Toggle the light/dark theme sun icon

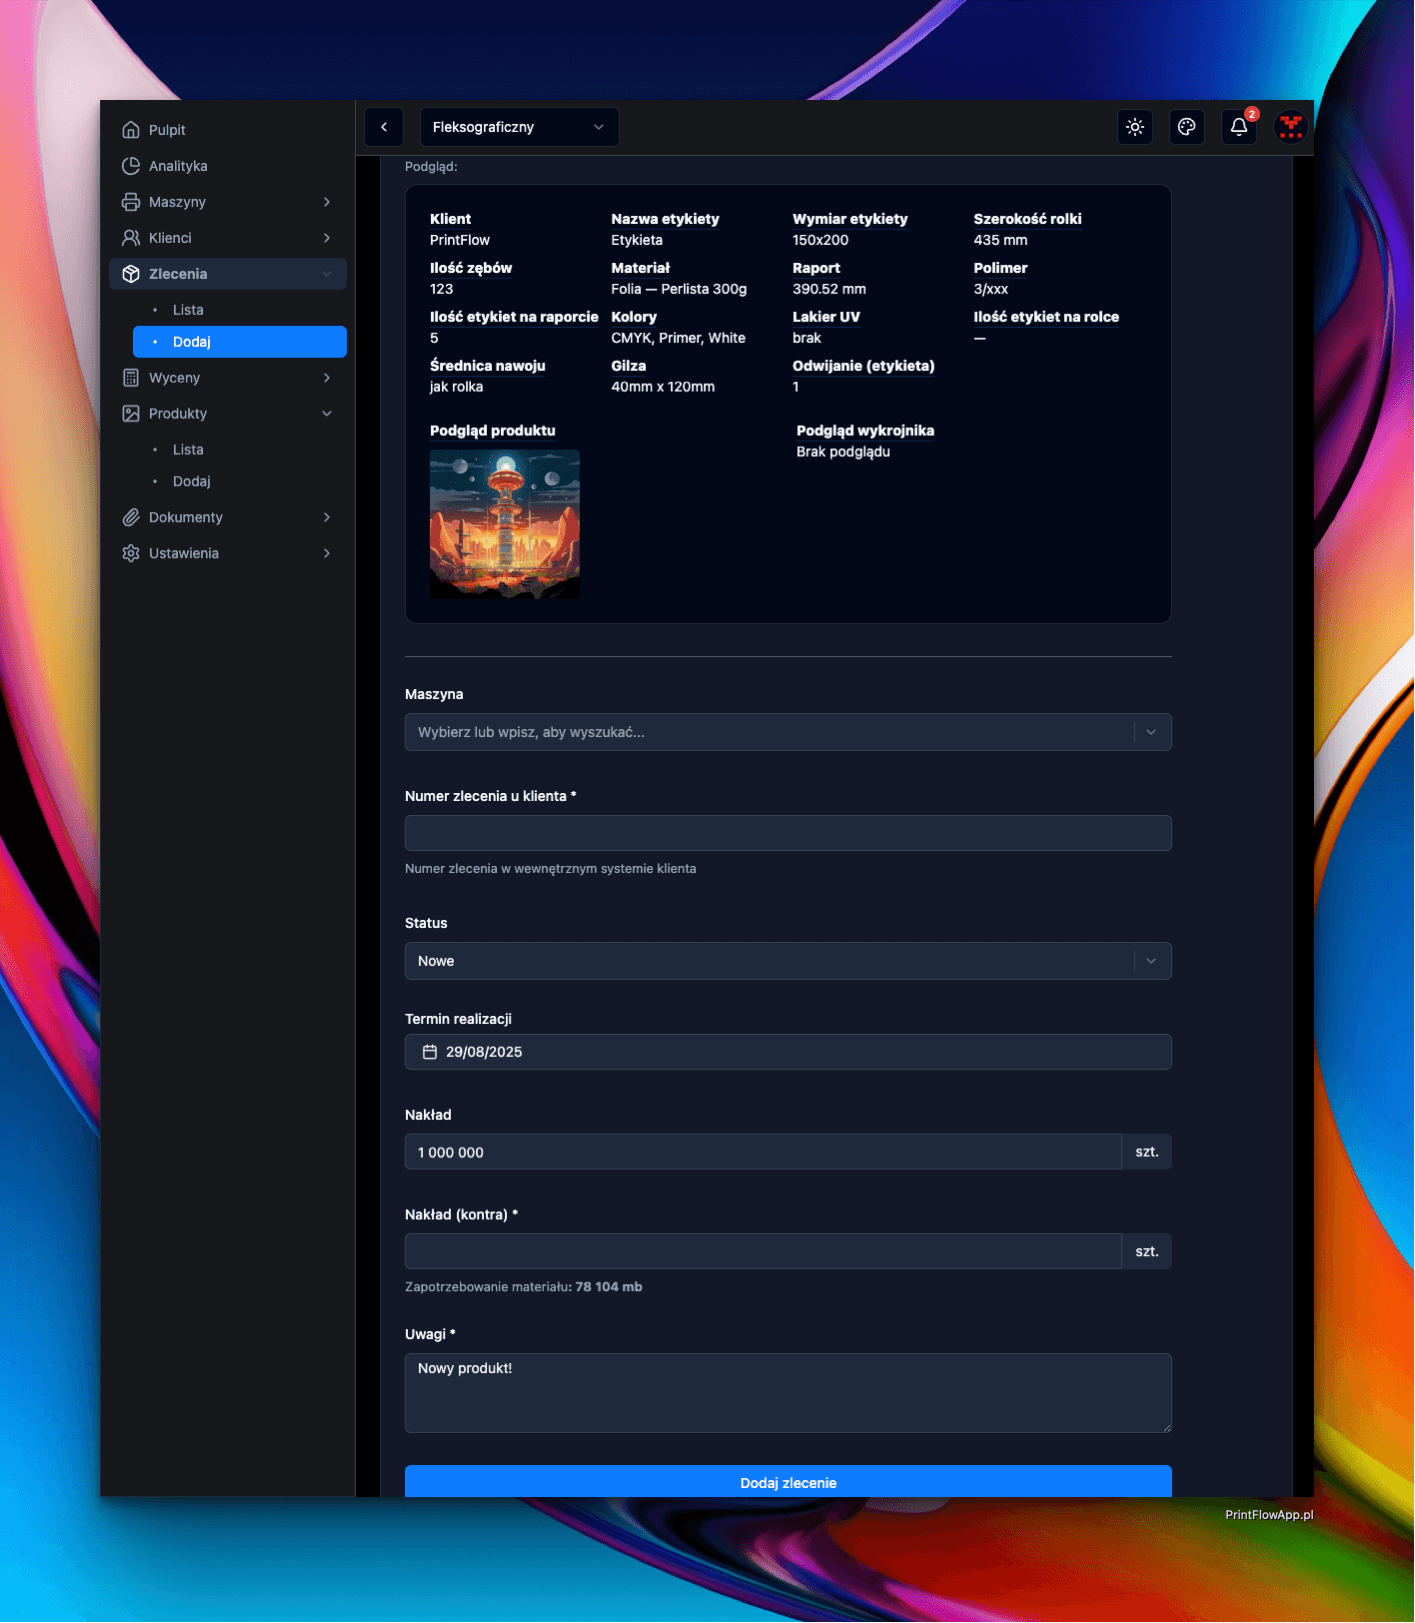pyautogui.click(x=1135, y=127)
